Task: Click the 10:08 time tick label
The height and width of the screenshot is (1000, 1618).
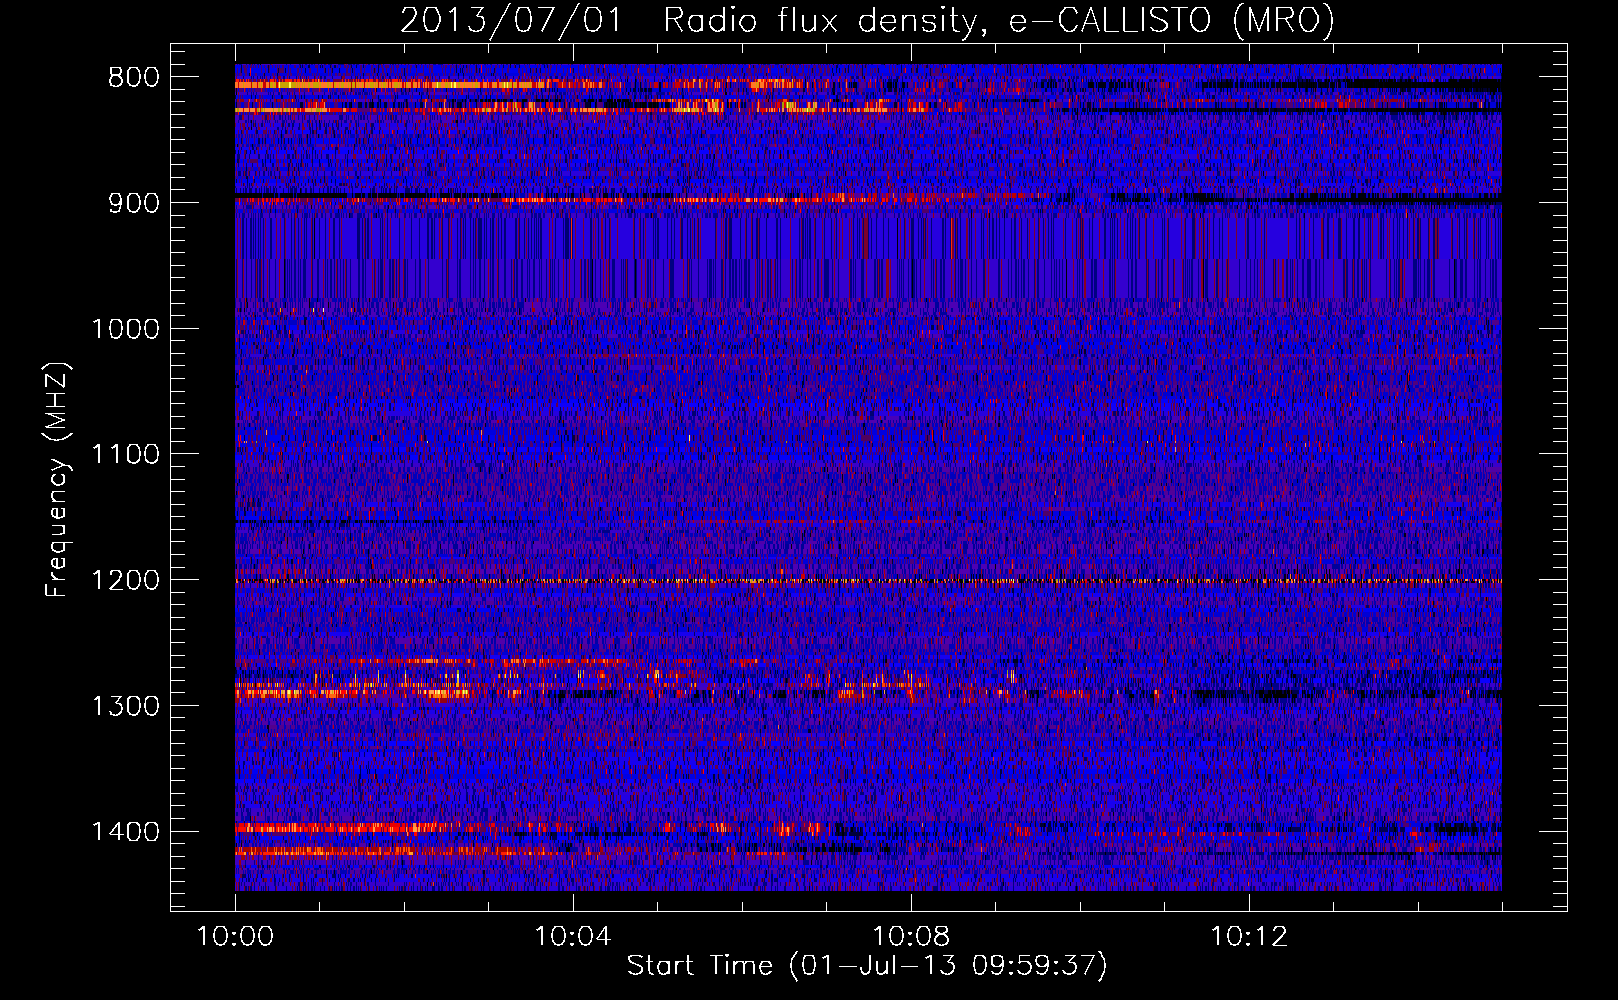Action: pos(911,937)
